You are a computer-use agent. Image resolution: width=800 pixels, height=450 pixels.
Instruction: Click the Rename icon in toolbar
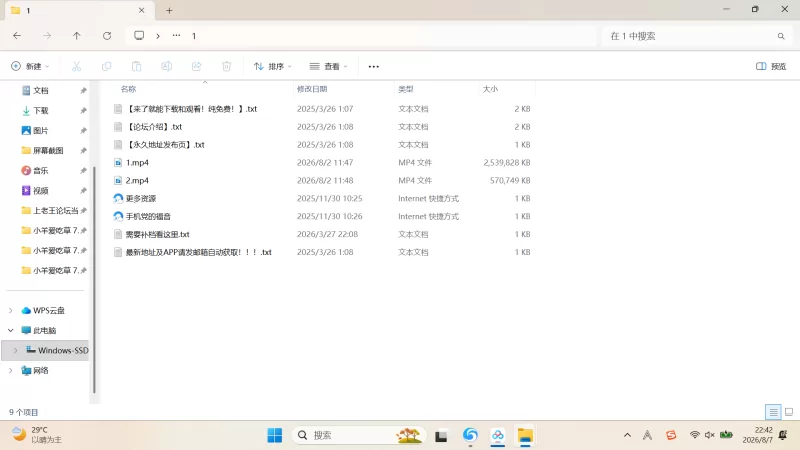(x=166, y=66)
